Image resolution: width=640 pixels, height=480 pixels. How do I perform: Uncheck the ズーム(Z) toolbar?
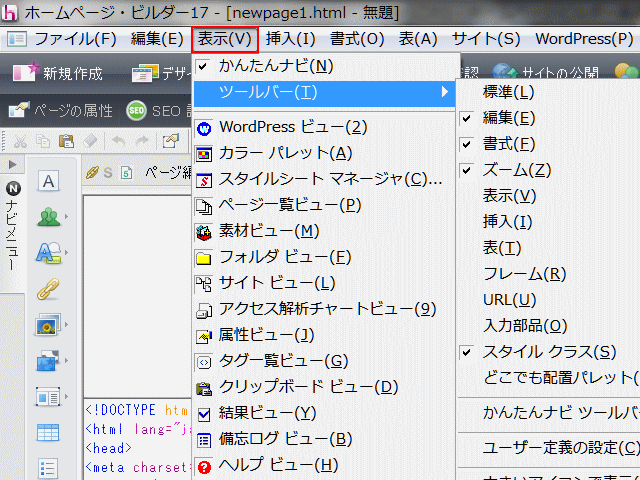549,171
